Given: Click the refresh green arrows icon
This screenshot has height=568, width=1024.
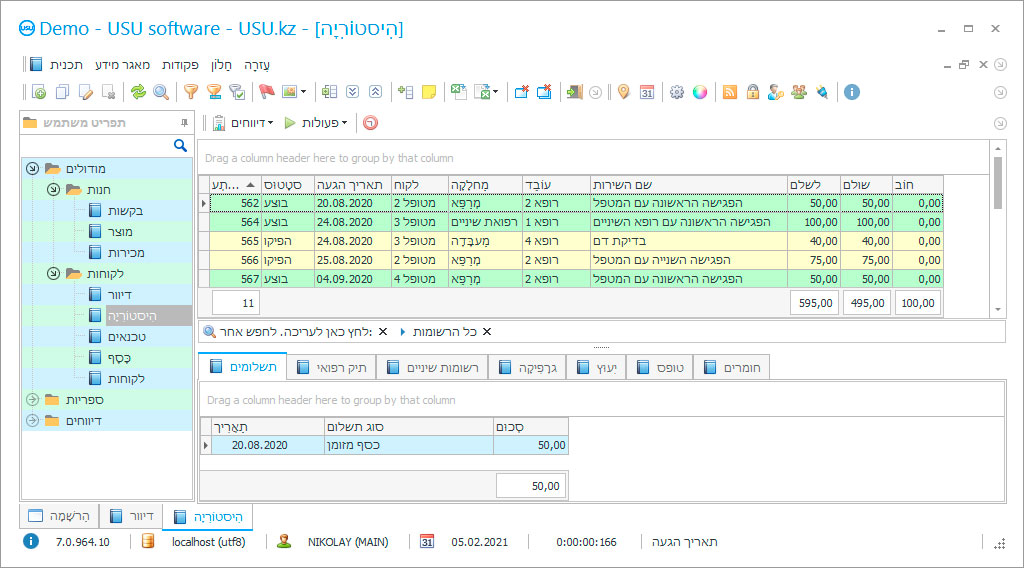Looking at the screenshot, I should tap(138, 92).
